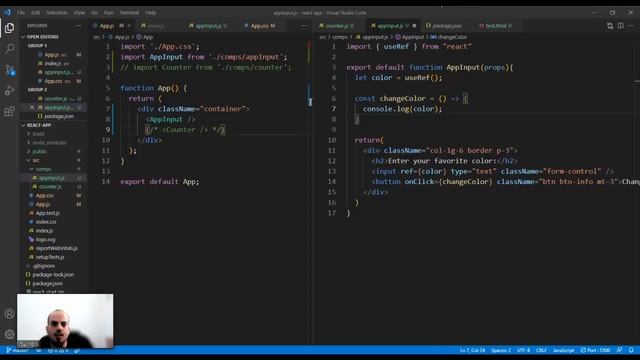Open .gitignore in file tree
The height and width of the screenshot is (360, 640).
coord(44,266)
